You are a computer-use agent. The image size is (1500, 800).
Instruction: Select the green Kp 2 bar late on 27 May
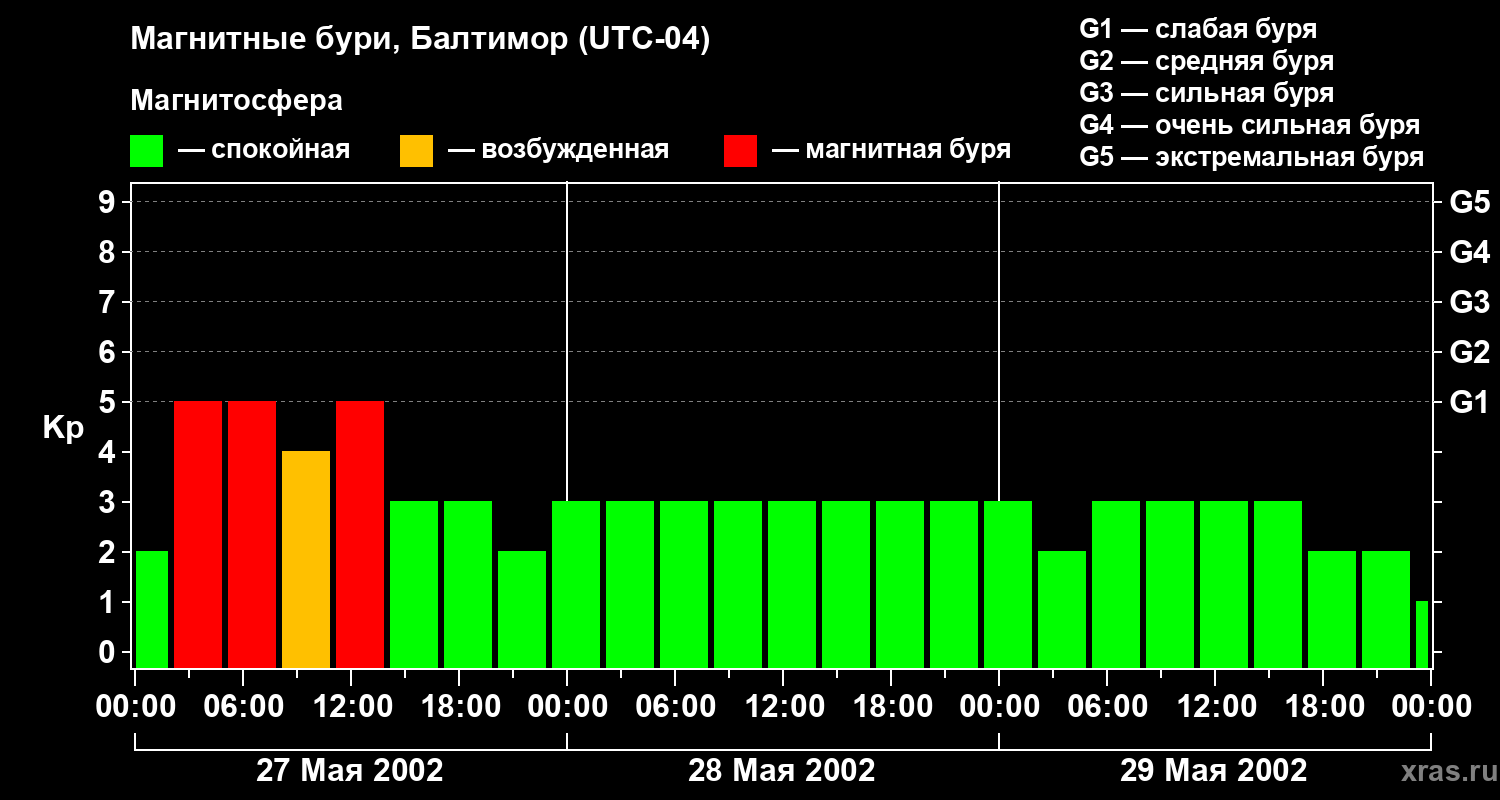[522, 609]
